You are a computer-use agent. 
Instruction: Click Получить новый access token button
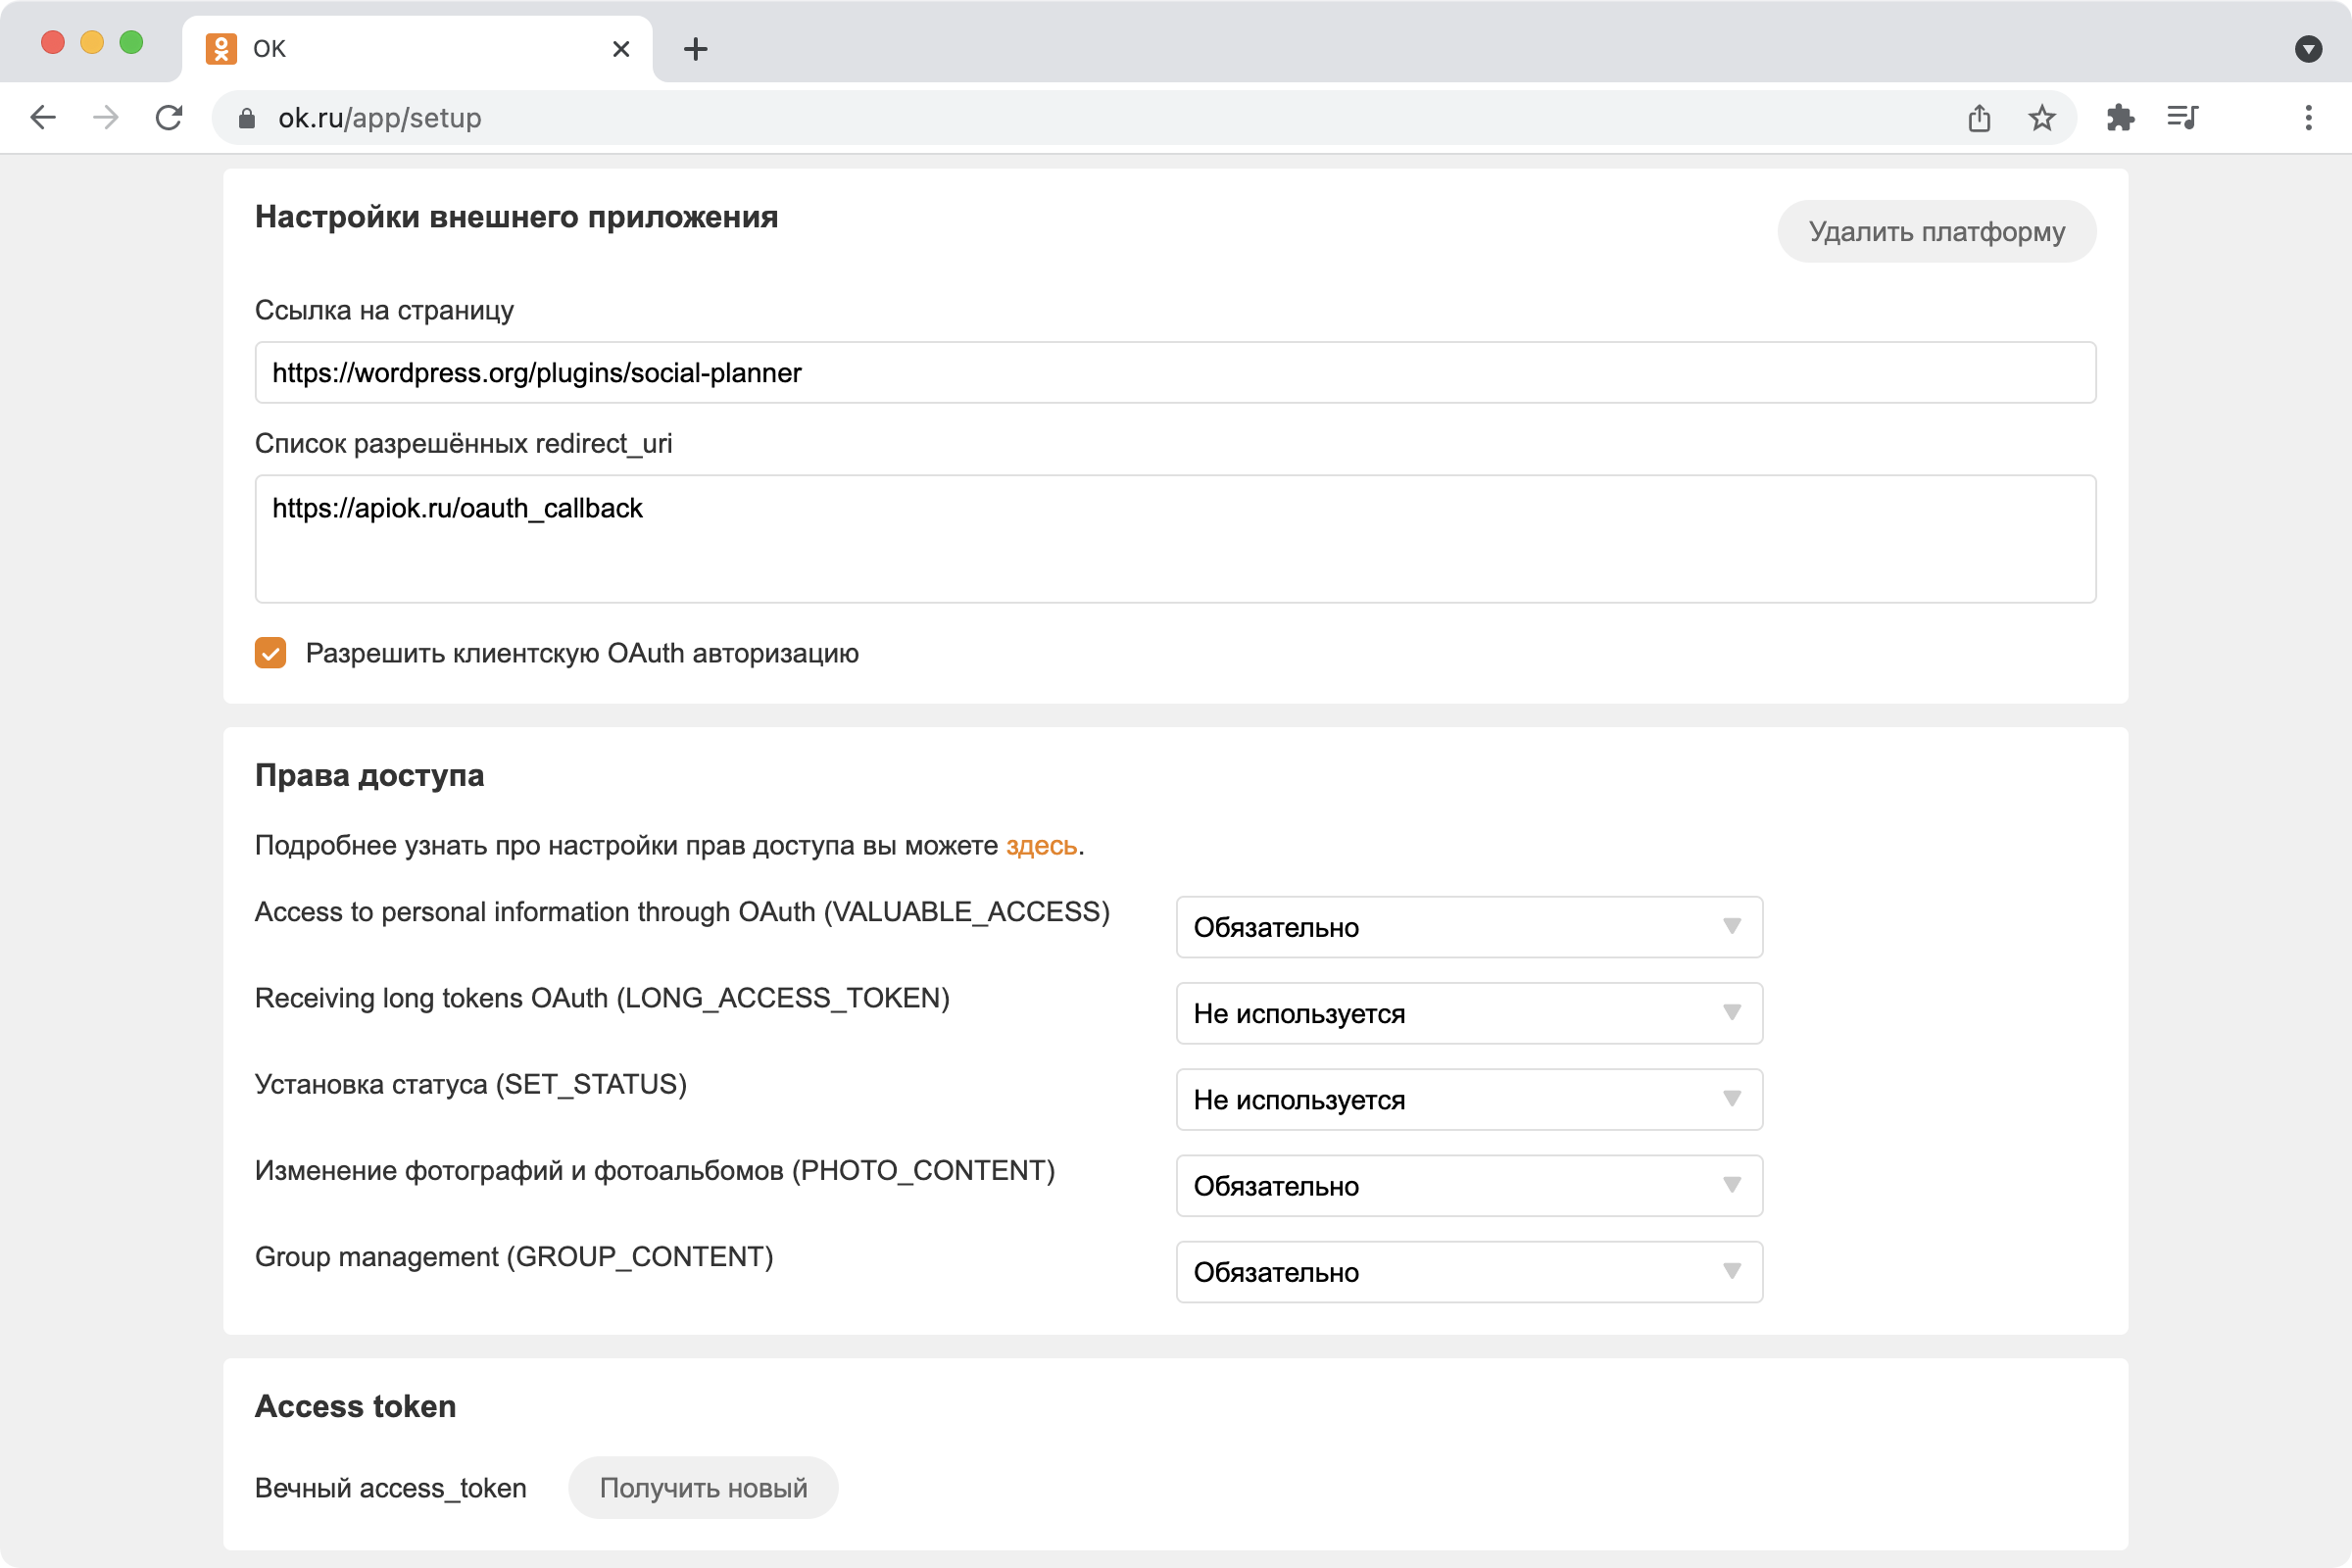click(703, 1487)
